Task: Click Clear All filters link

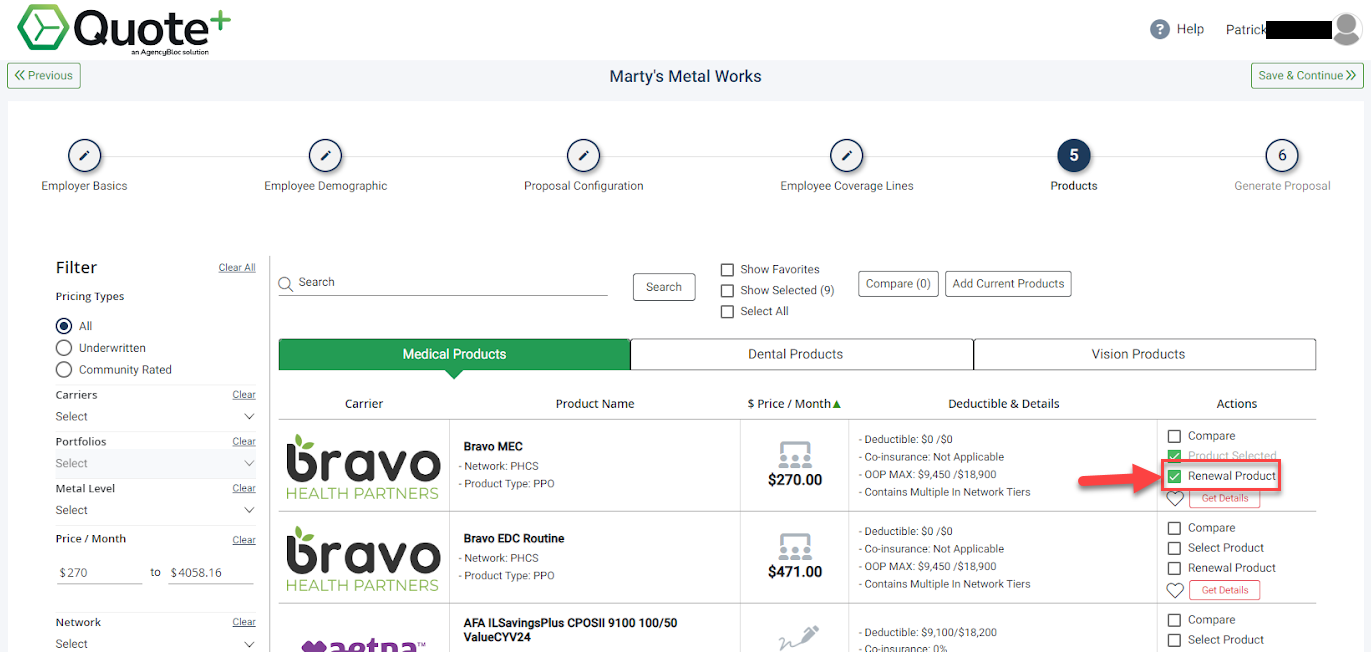Action: (237, 268)
